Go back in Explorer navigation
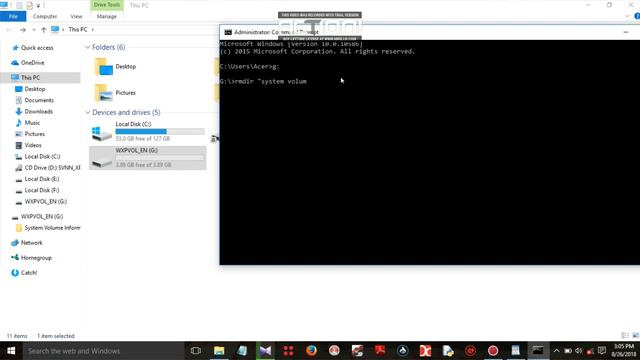The image size is (640, 360). [9, 30]
